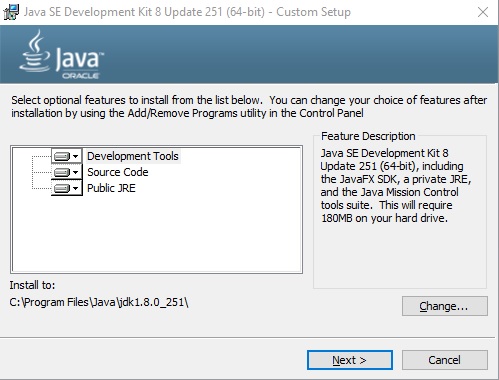This screenshot has width=499, height=380.
Task: Click the Java Oracle logo
Action: 62,55
